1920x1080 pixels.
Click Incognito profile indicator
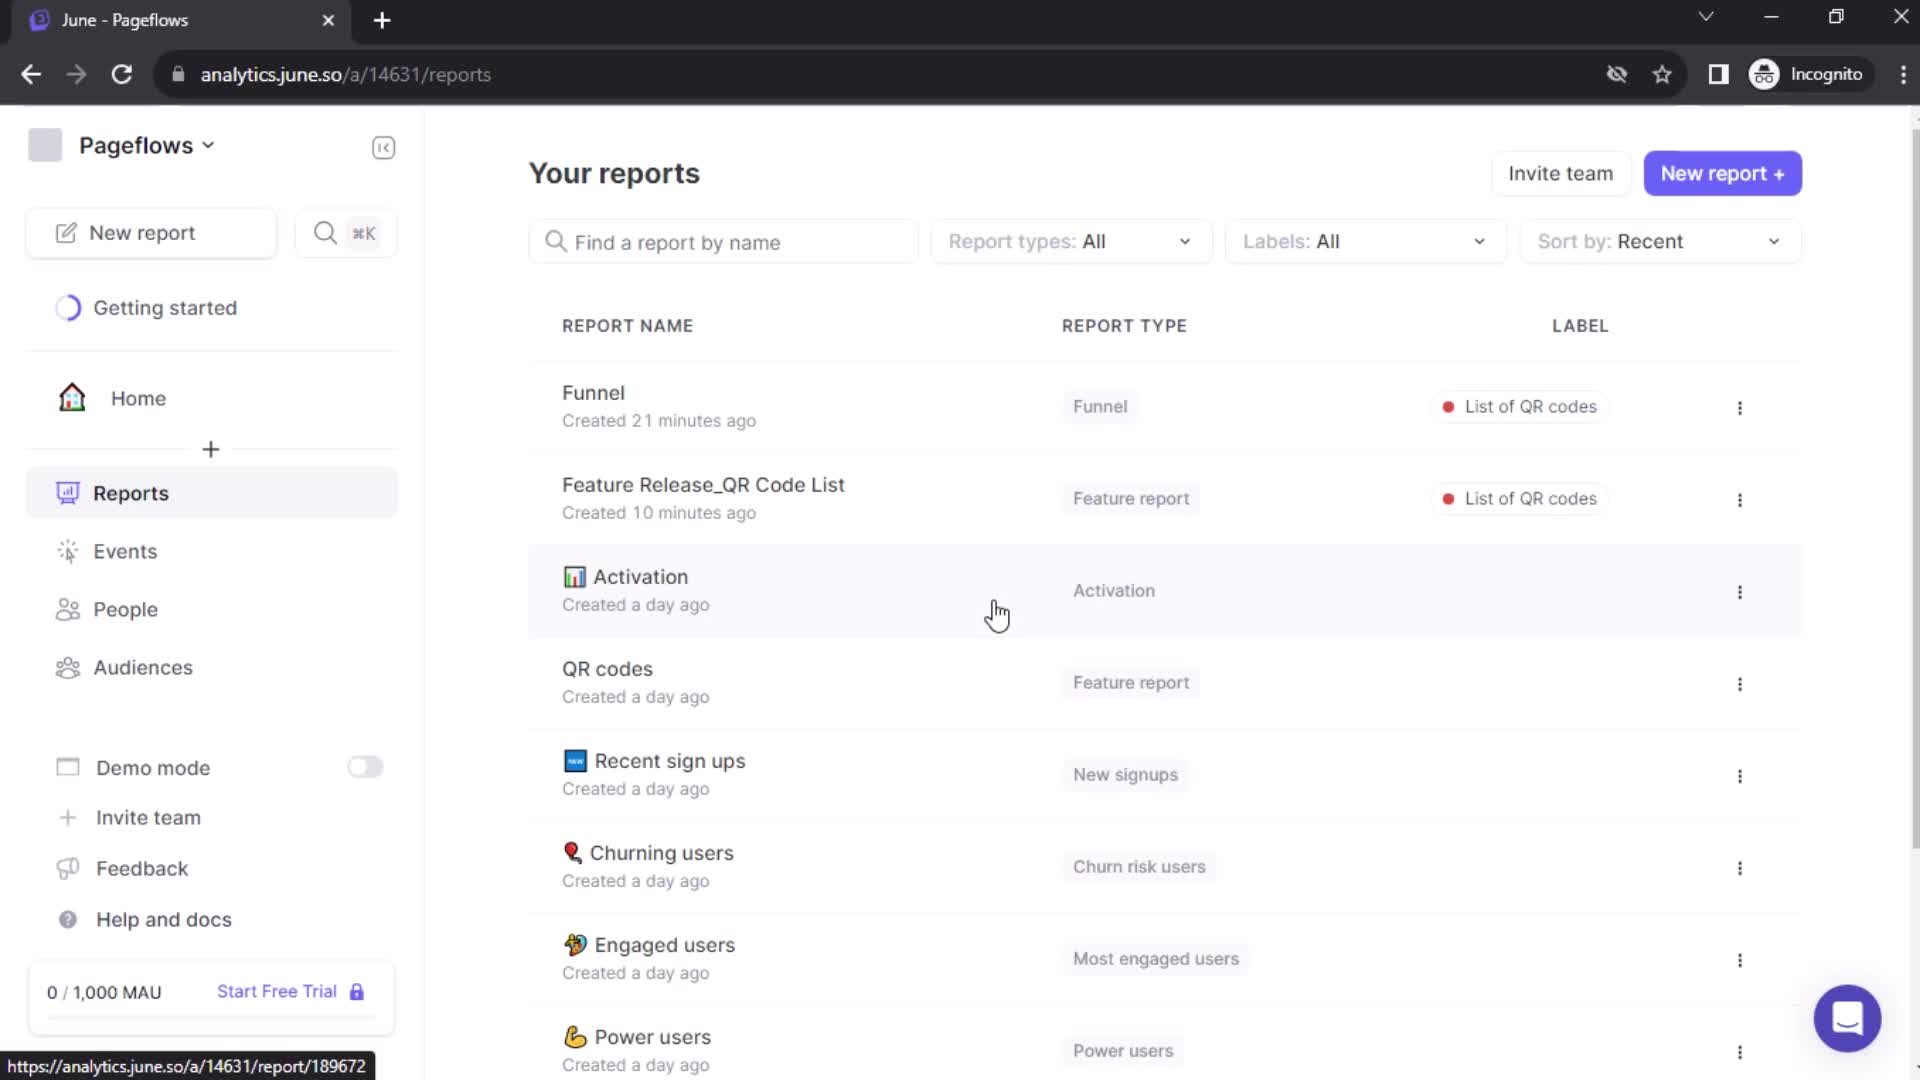pyautogui.click(x=1808, y=74)
